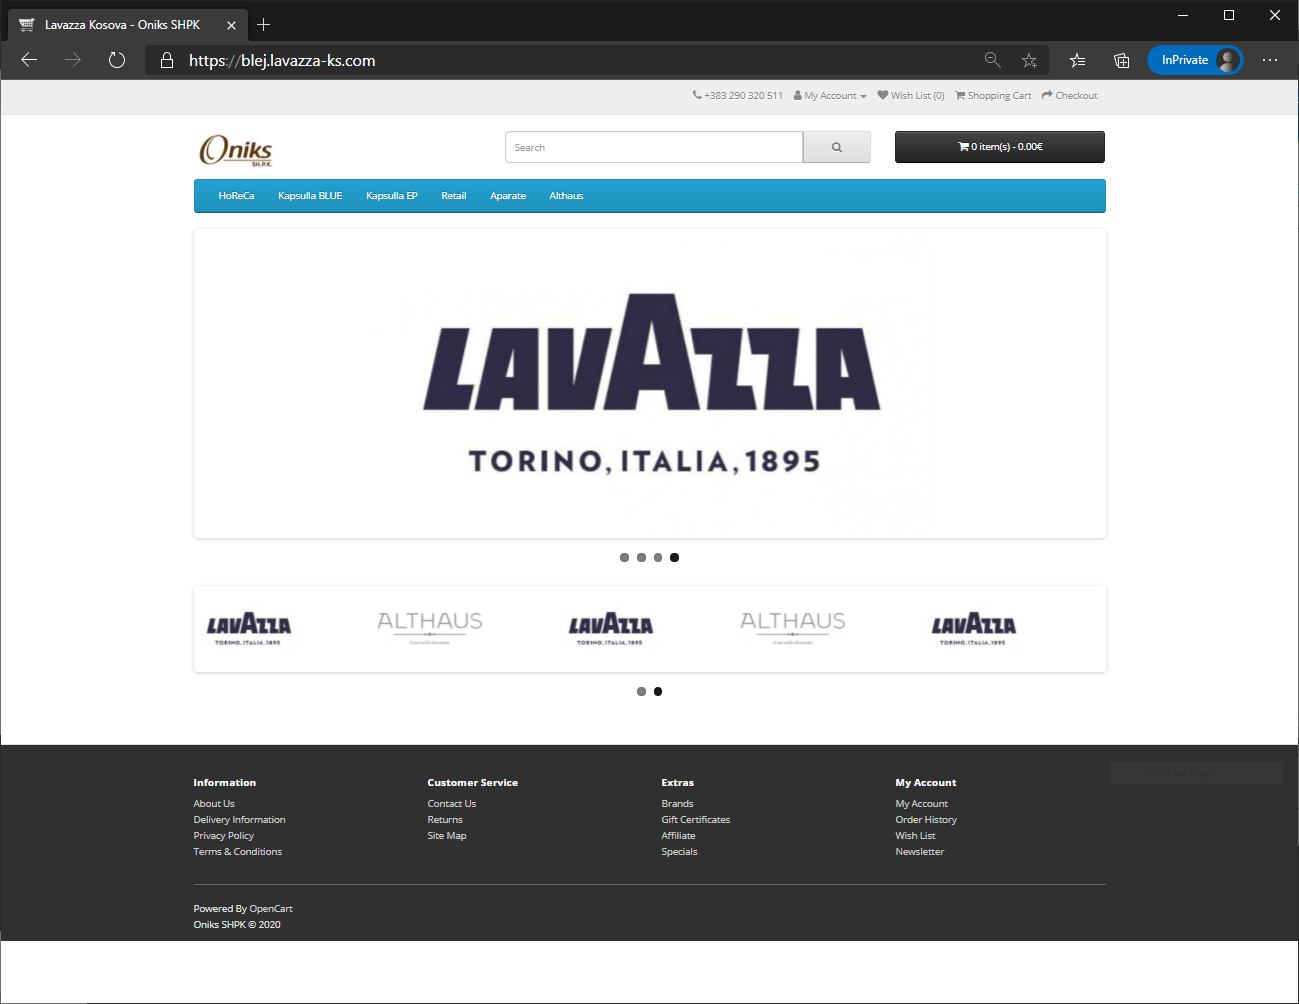Open About Us footer link
Viewport: 1299px width, 1004px height.
(214, 804)
